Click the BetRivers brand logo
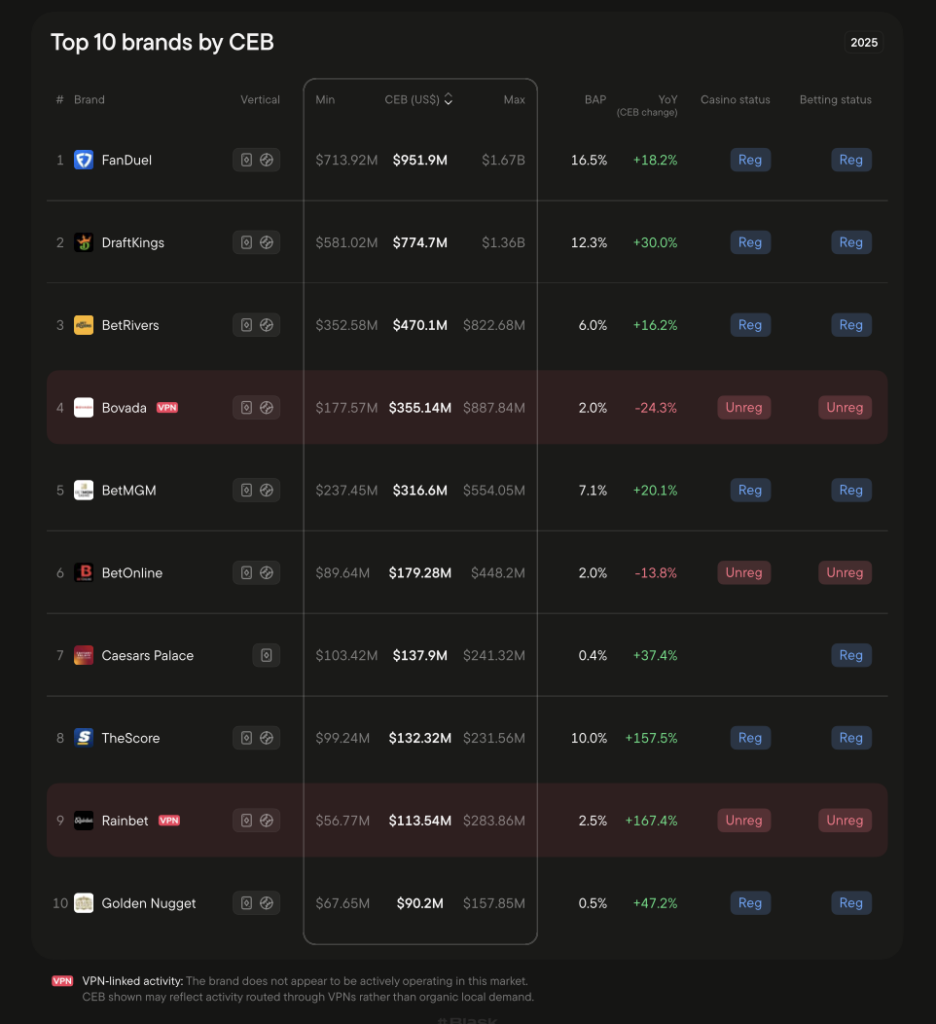 84,325
